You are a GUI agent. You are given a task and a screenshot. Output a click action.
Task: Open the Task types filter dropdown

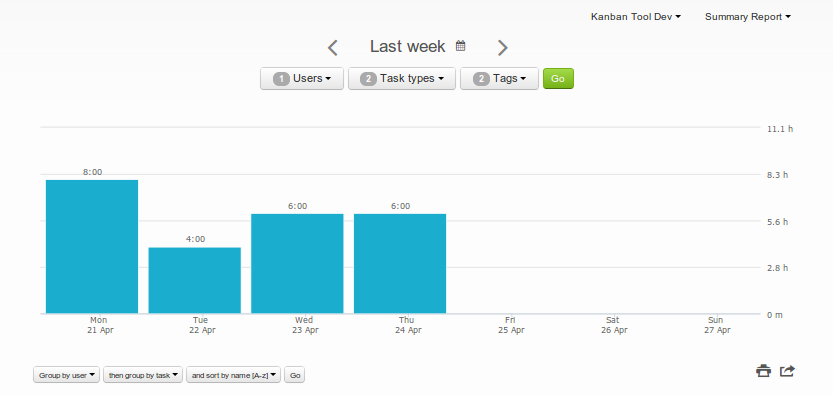click(x=402, y=79)
